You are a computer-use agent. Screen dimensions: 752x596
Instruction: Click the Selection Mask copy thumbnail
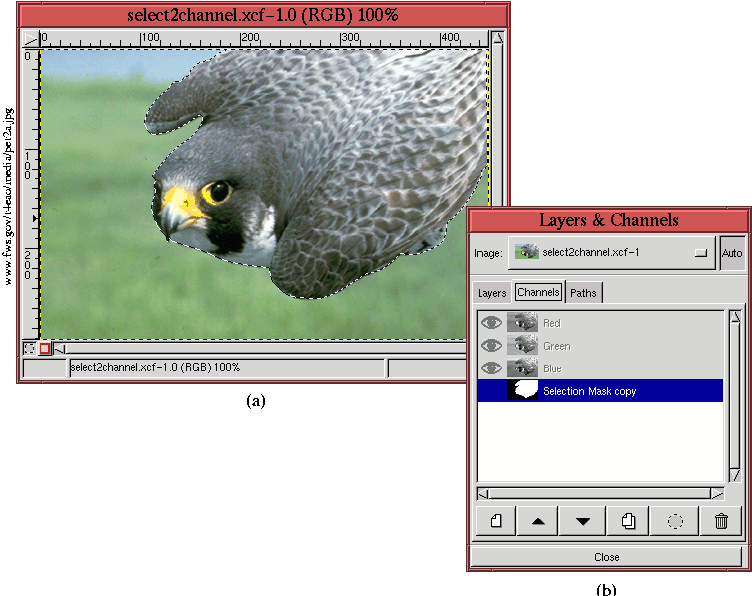[523, 391]
